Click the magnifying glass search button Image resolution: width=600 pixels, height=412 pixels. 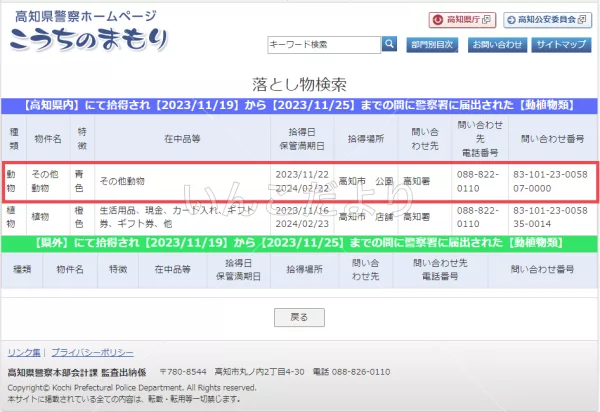[x=389, y=45]
